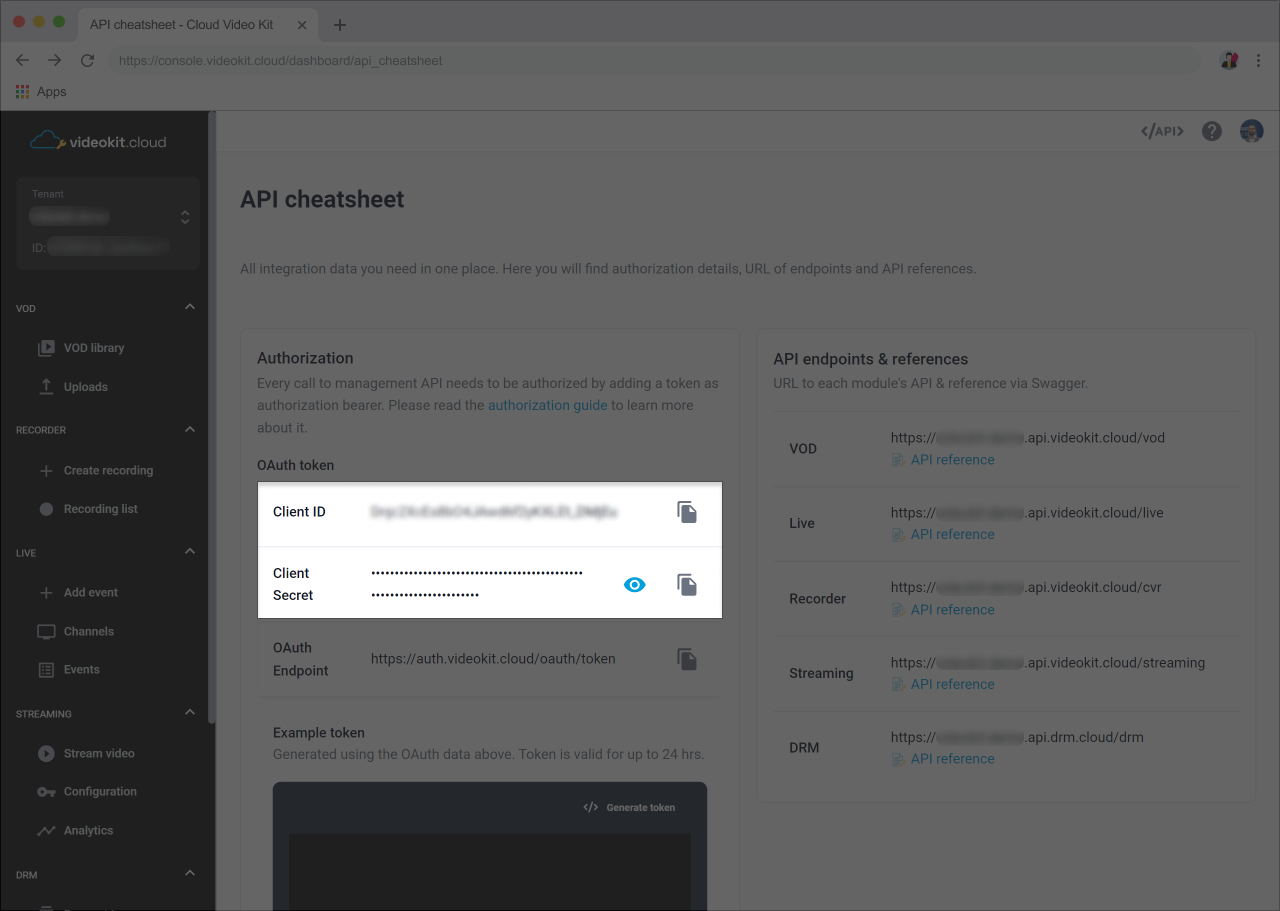1280x911 pixels.
Task: Click the browser back arrow
Action: 23,60
